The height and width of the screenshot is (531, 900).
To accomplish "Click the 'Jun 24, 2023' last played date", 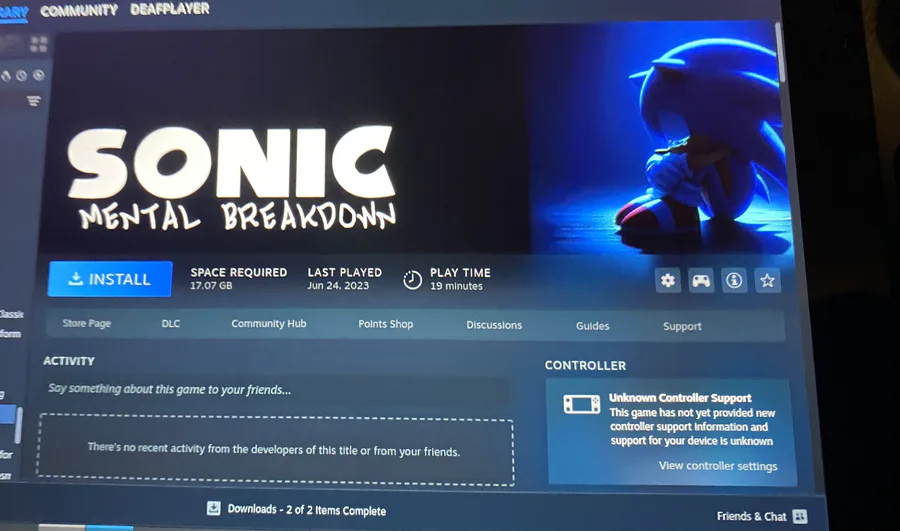I will click(x=338, y=285).
